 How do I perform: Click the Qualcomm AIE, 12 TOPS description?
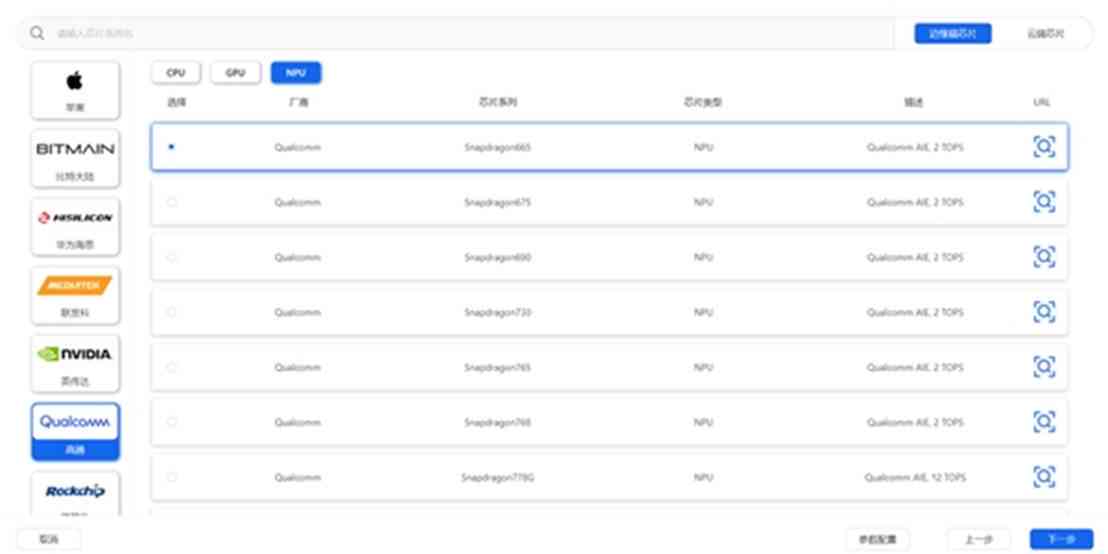coord(915,477)
